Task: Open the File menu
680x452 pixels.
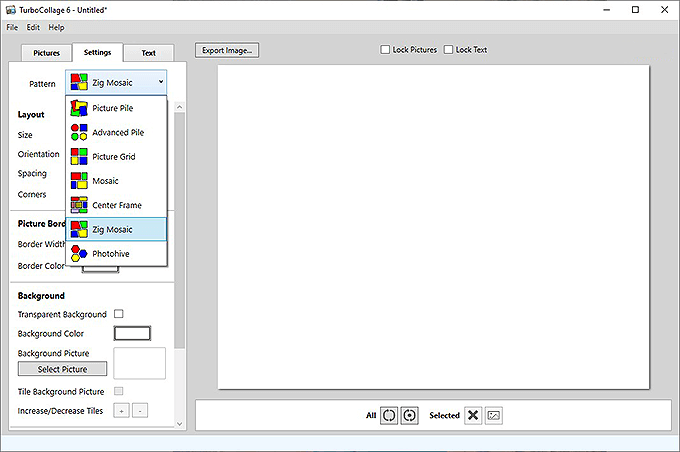Action: tap(12, 27)
